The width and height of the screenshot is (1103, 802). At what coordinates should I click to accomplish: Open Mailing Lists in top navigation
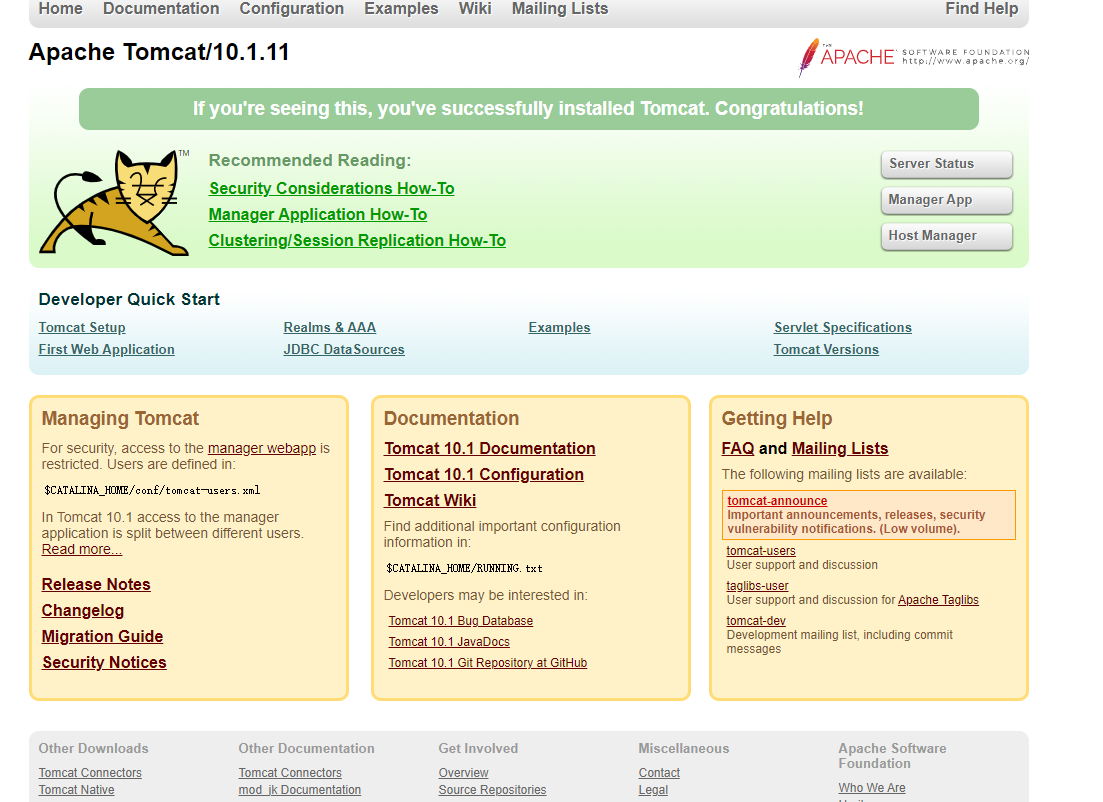(x=560, y=8)
